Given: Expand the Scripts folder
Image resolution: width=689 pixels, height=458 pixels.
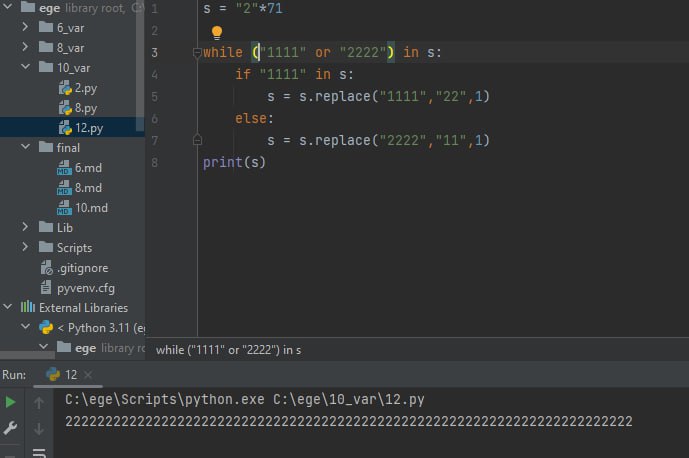Looking at the screenshot, I should pyautogui.click(x=25, y=247).
